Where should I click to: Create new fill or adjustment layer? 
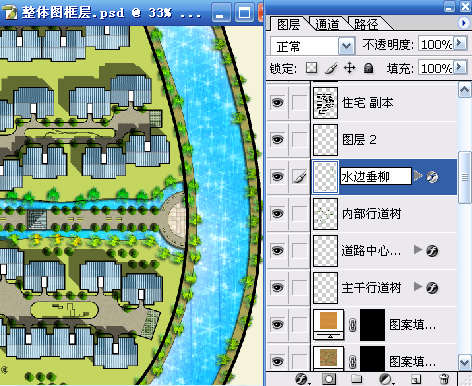pos(386,379)
